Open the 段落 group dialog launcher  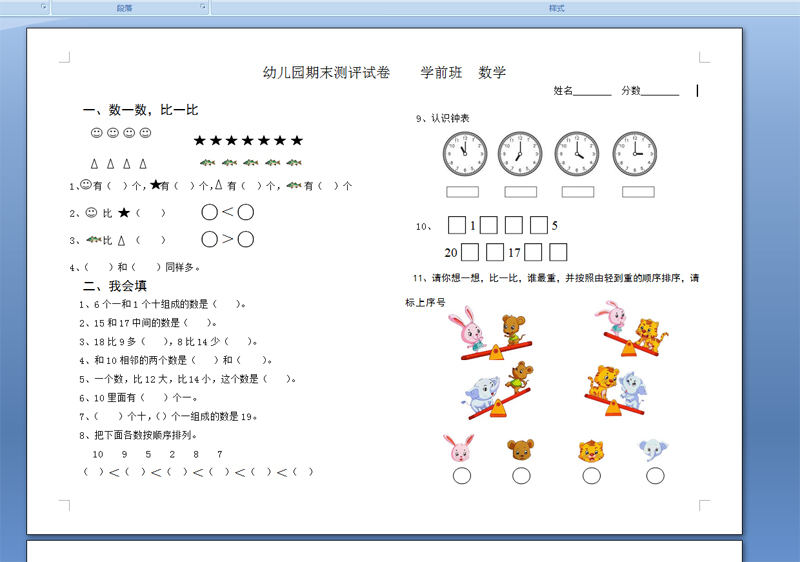pos(203,7)
